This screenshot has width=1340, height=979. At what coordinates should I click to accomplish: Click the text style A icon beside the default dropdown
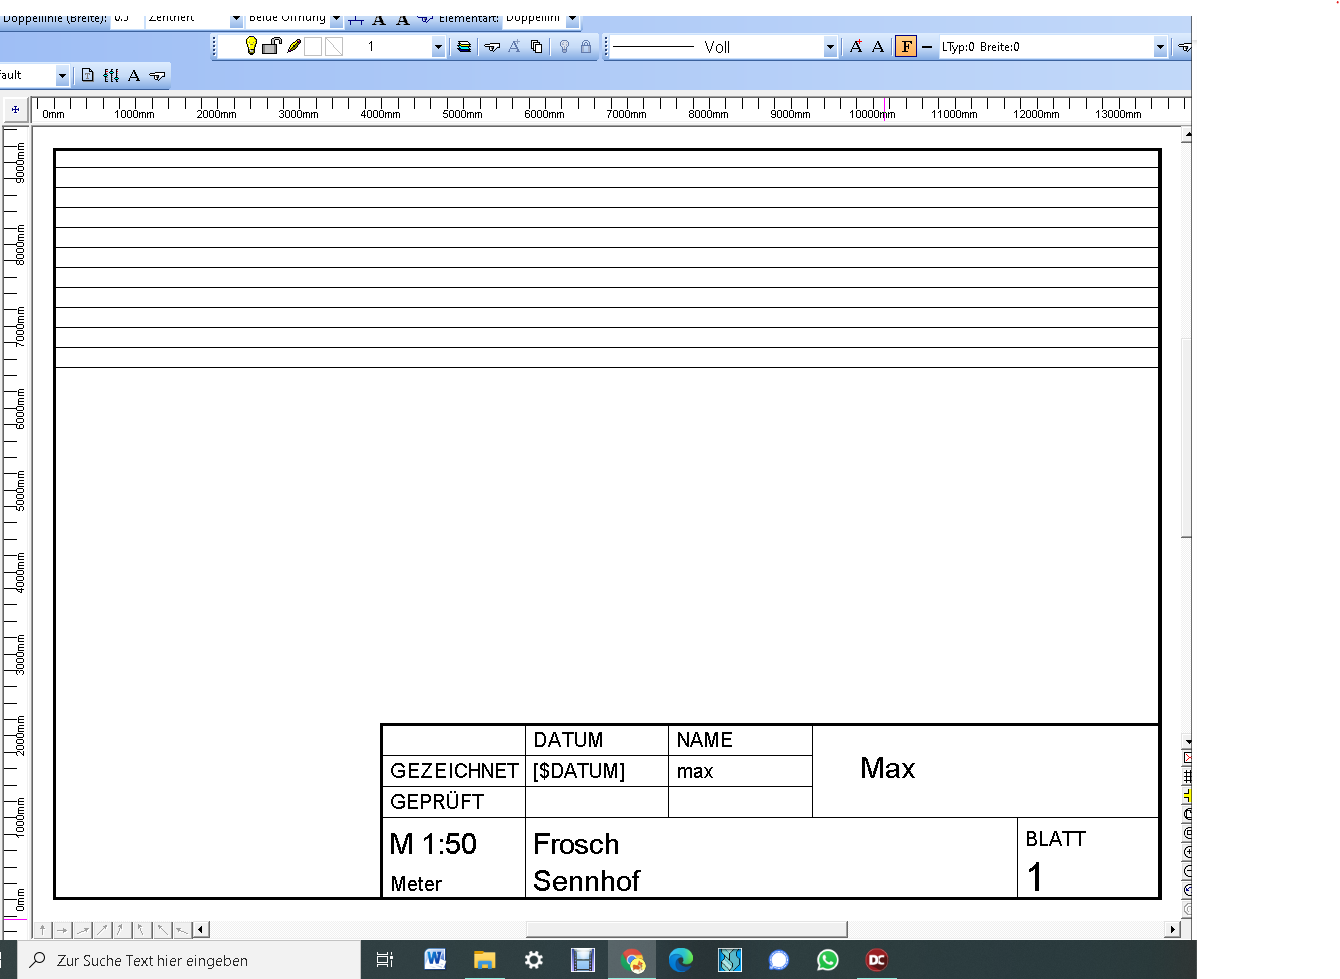[133, 74]
